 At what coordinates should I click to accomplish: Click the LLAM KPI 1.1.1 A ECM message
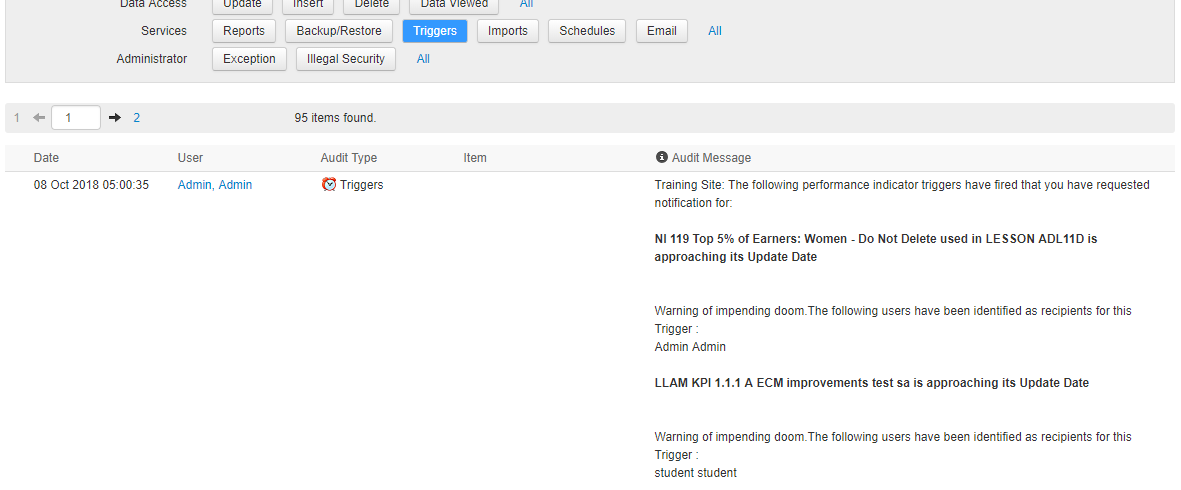(871, 382)
